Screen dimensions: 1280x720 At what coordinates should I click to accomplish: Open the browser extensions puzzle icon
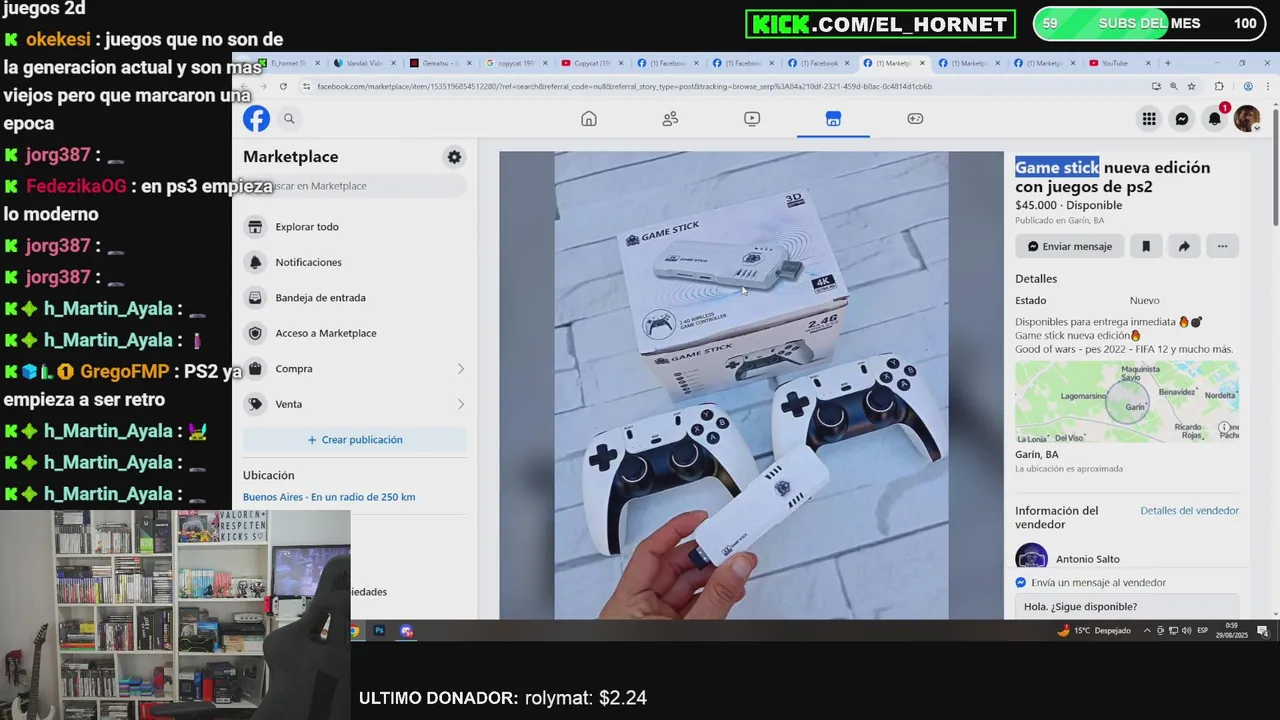pyautogui.click(x=1219, y=86)
